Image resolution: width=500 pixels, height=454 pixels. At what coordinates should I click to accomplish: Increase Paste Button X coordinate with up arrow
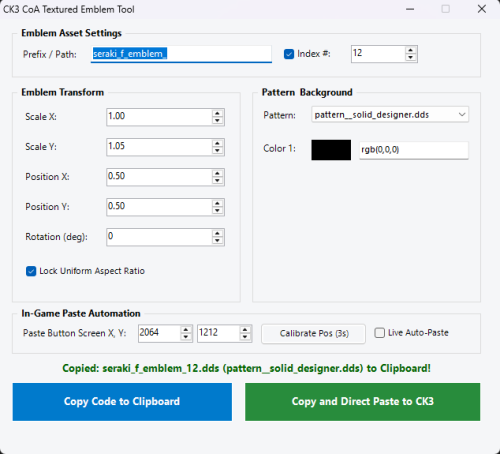[186, 329]
